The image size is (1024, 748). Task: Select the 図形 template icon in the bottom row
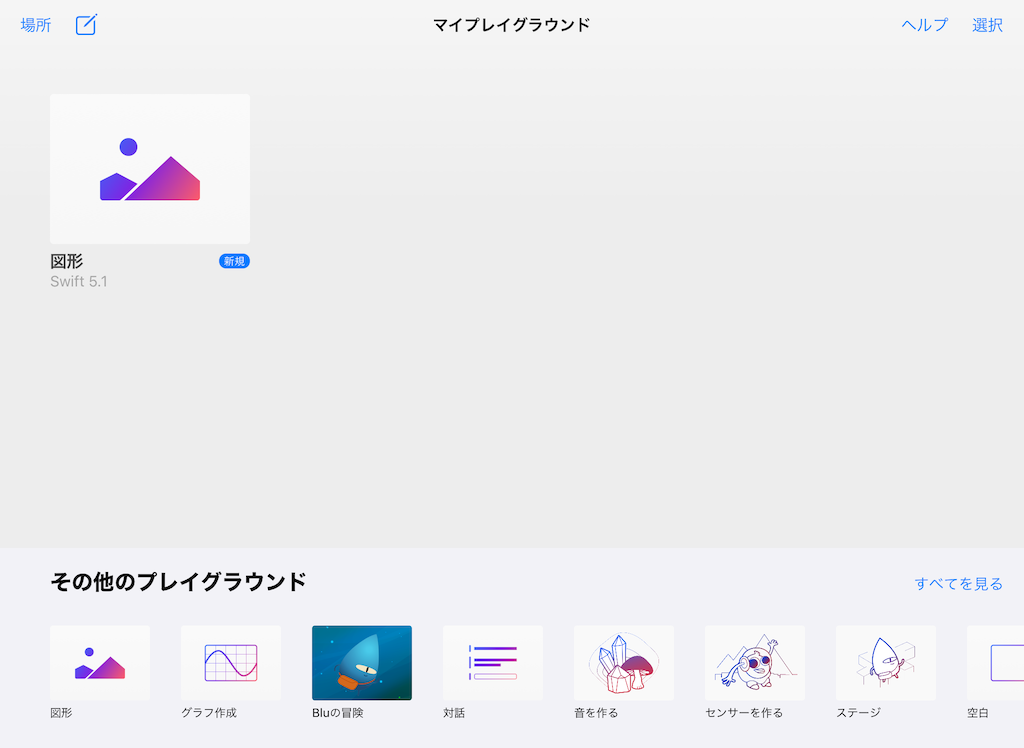point(100,662)
